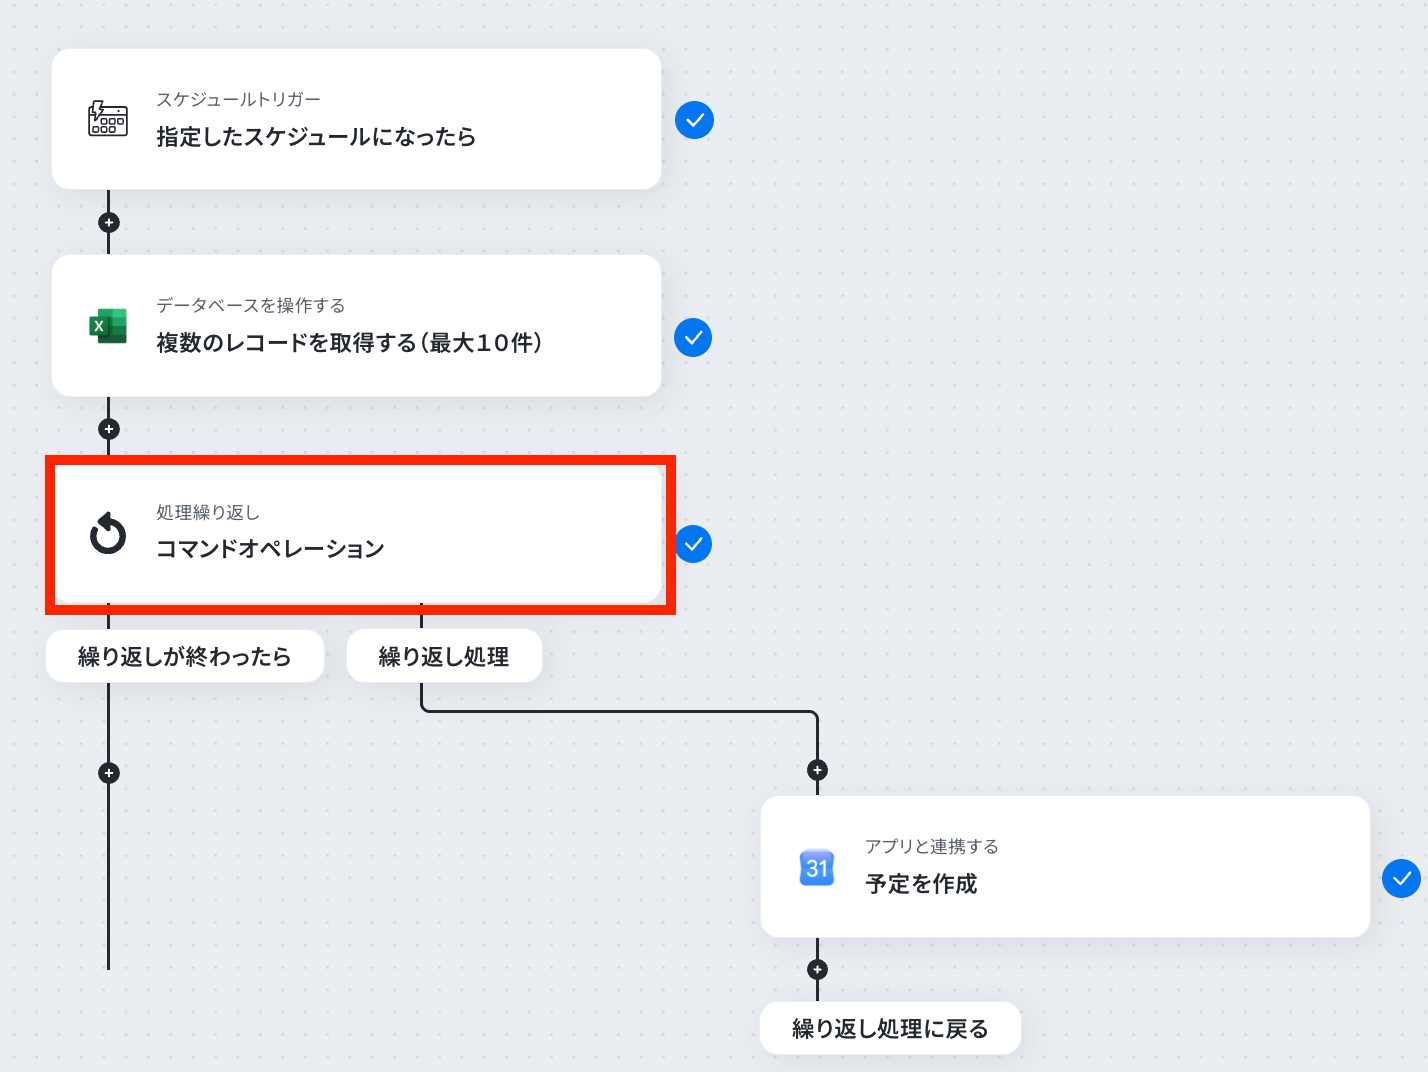Click the 繰り返し処理に戻る label
The image size is (1428, 1072).
(x=890, y=1028)
